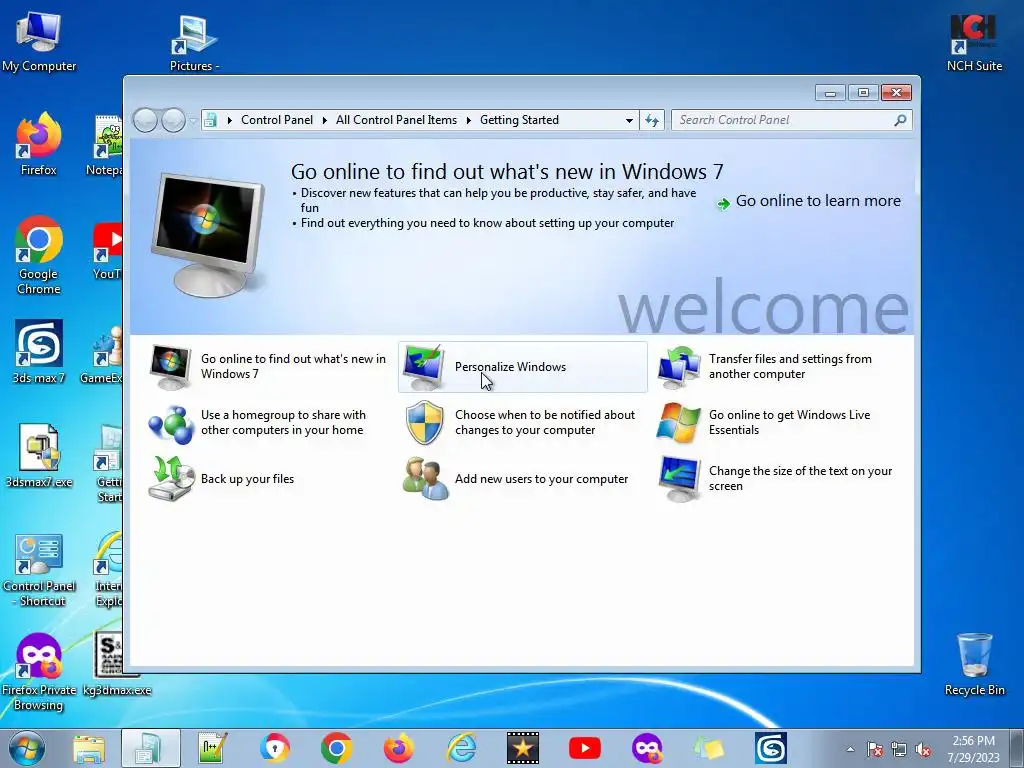Open the Firefox private mask taskbar icon
The image size is (1024, 768).
[x=647, y=748]
